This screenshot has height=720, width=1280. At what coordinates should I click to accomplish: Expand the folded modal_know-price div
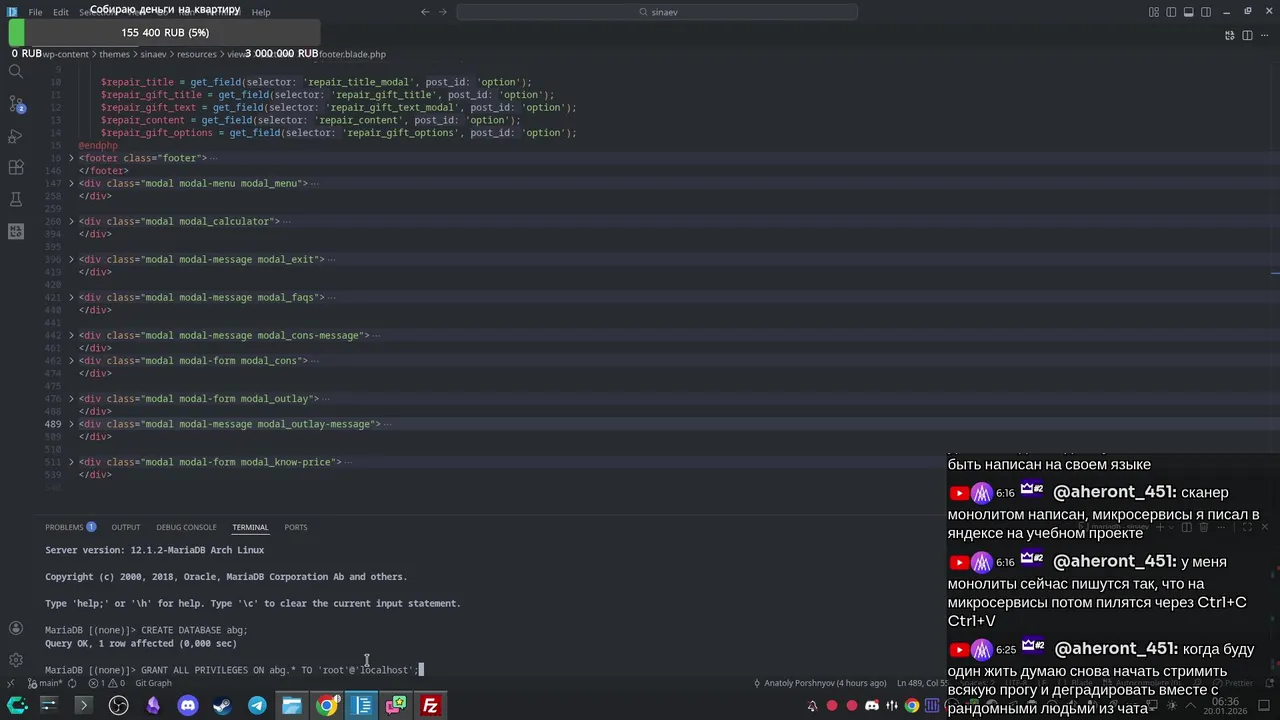pyautogui.click(x=70, y=462)
